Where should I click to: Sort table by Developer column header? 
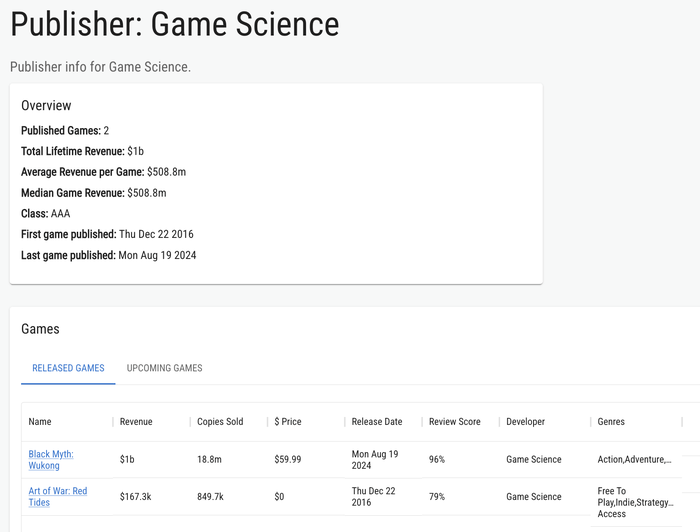[x=525, y=421]
